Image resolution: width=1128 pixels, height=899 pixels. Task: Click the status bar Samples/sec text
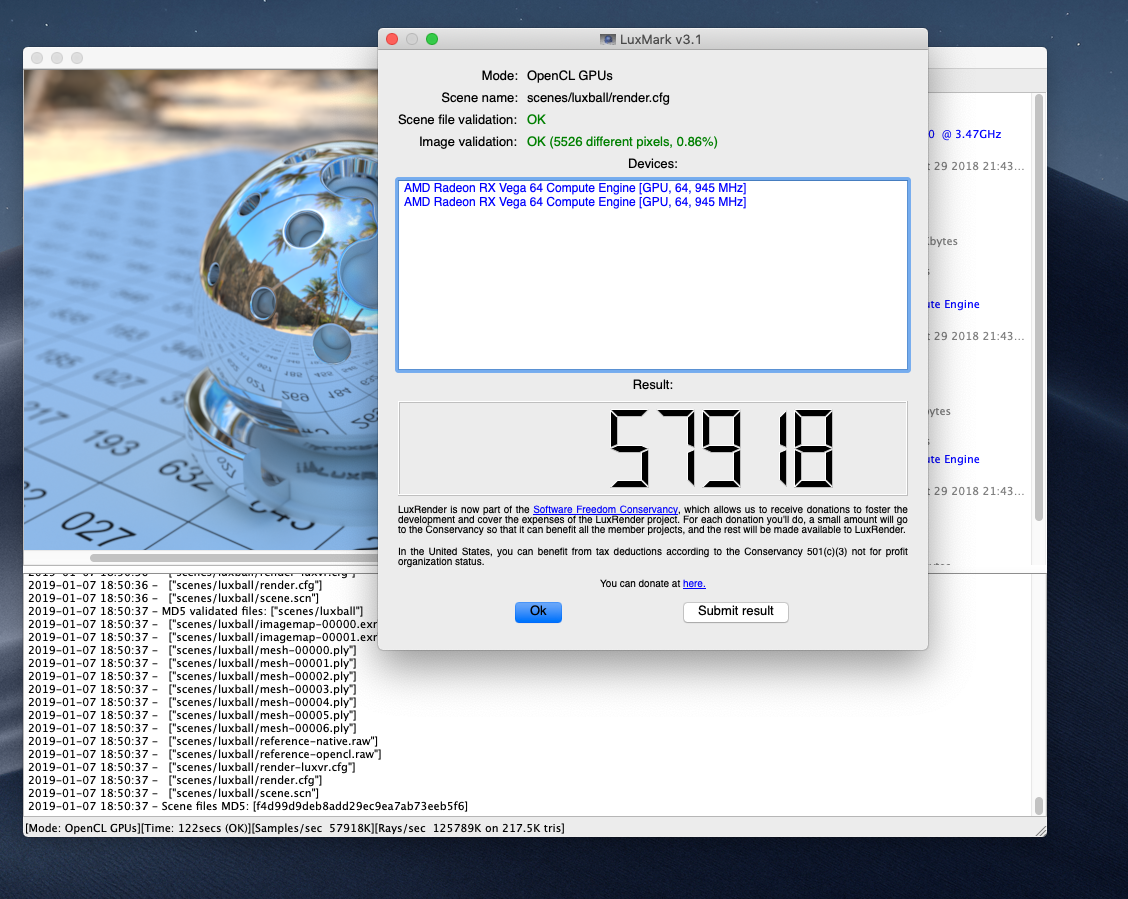point(312,829)
